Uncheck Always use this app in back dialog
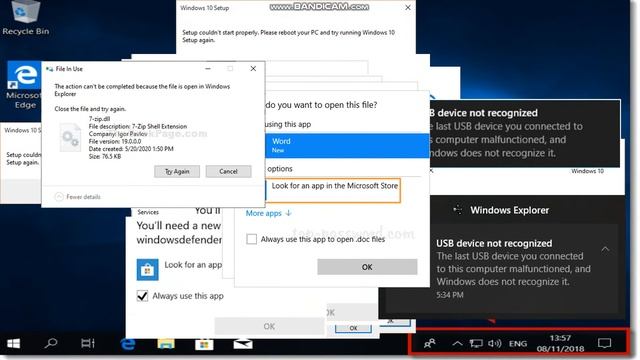Screen dimensions: 640x360 click(x=142, y=296)
